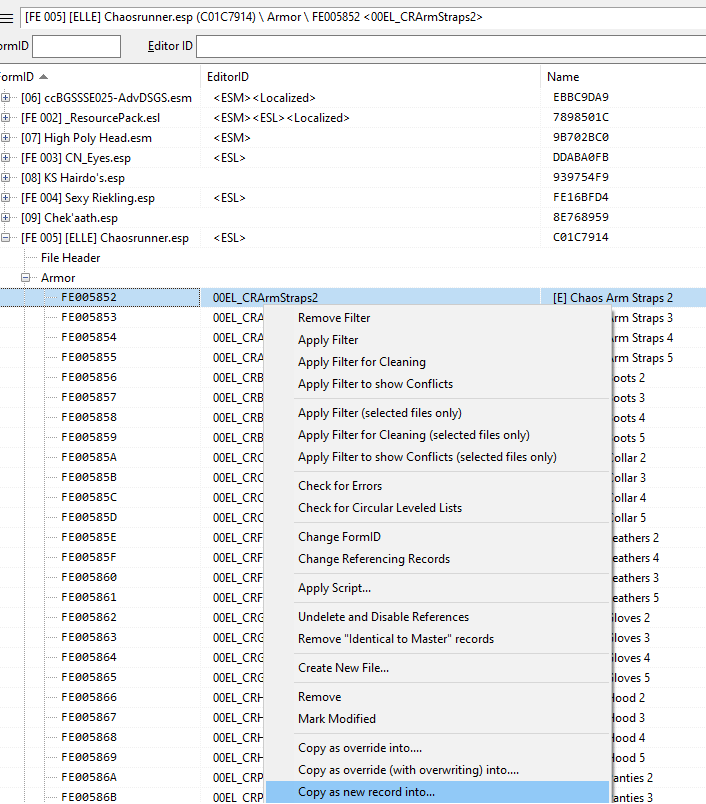Select the Armor tree item
The image size is (706, 804).
point(58,278)
